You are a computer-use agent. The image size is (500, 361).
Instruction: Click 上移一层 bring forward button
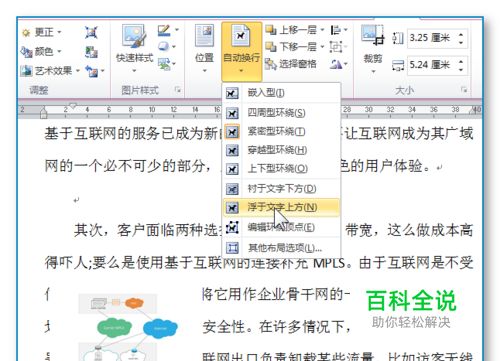(291, 30)
